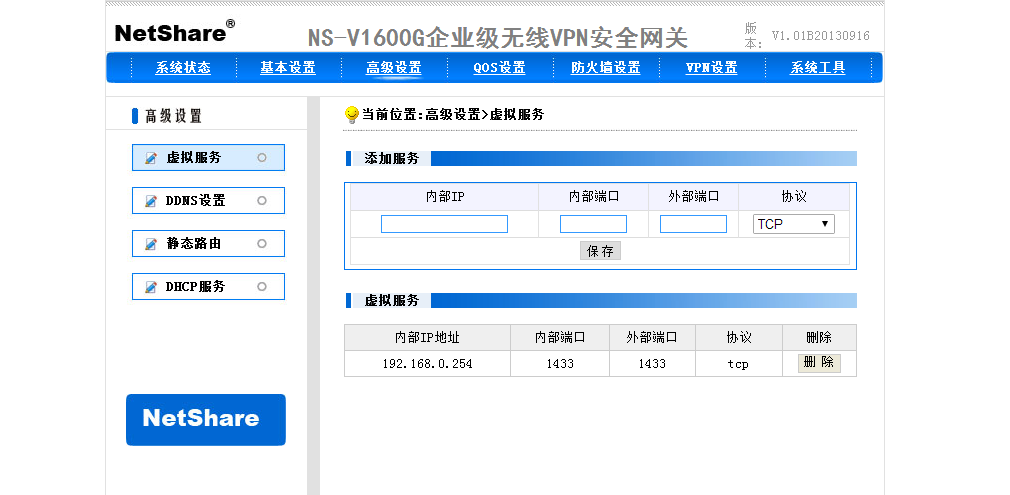Click the 保存 button
1010x495 pixels.
click(600, 251)
